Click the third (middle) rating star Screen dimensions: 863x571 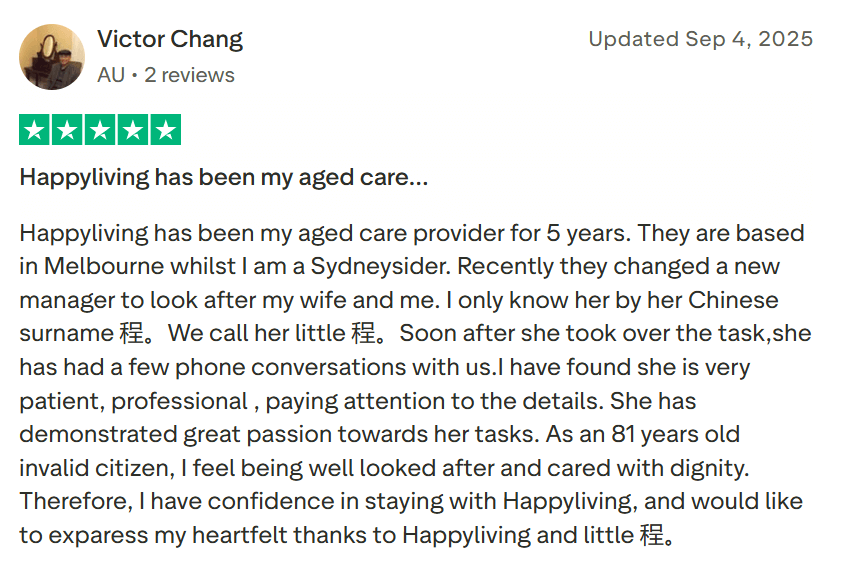click(x=100, y=130)
